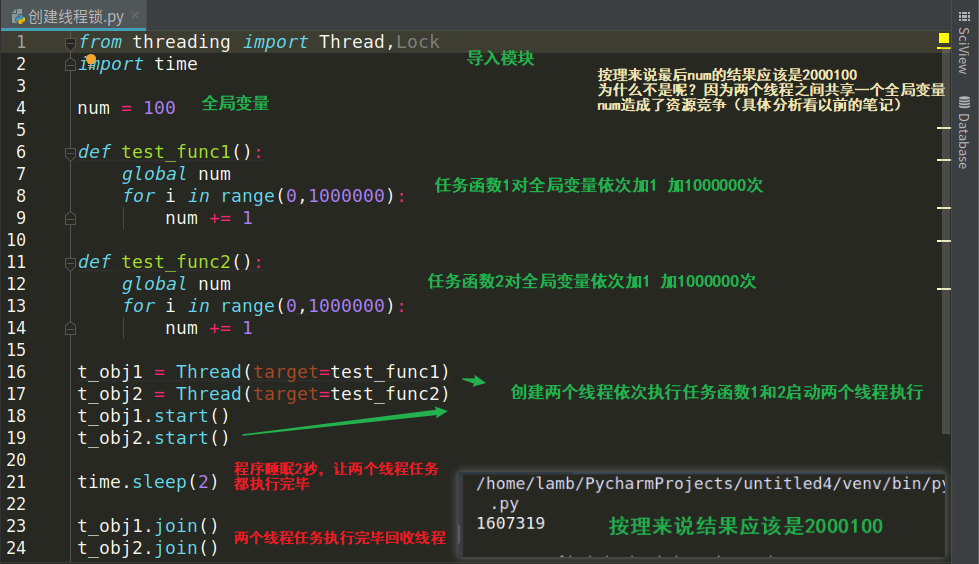Click 'range' on line 13
Screen dimensions: 979x564
click(247, 306)
